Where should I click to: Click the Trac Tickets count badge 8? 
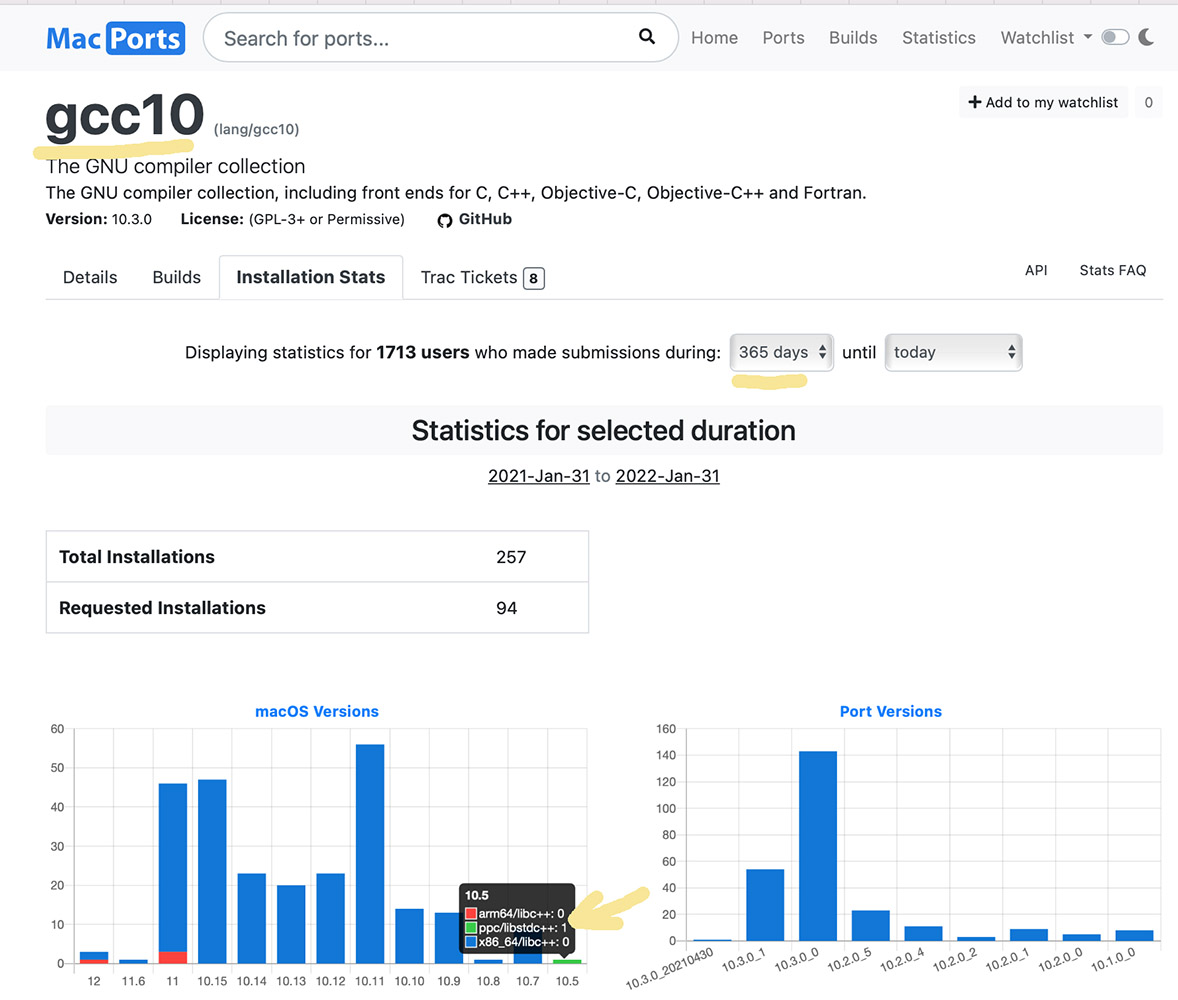pyautogui.click(x=533, y=279)
